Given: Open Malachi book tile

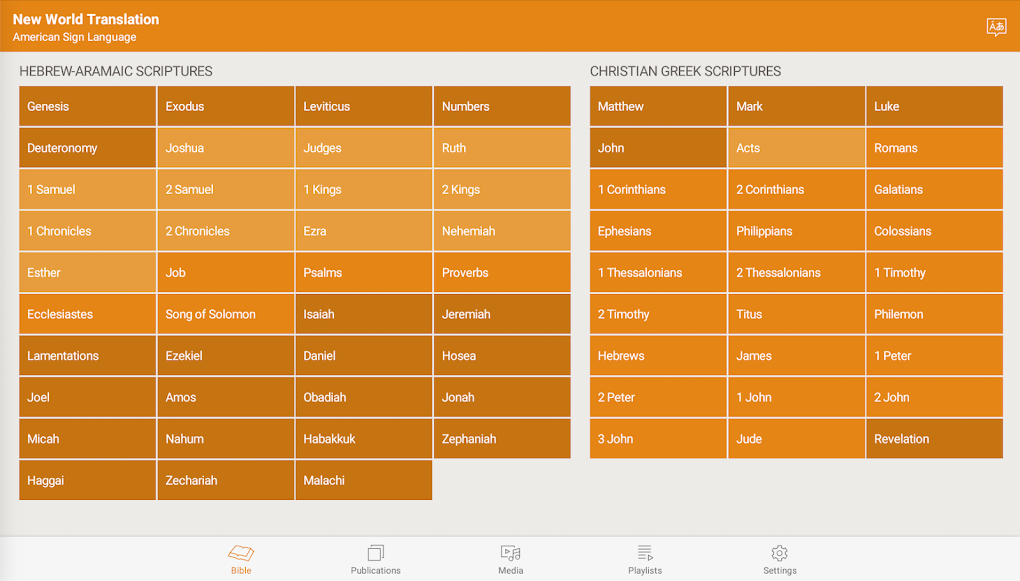Looking at the screenshot, I should (x=364, y=480).
